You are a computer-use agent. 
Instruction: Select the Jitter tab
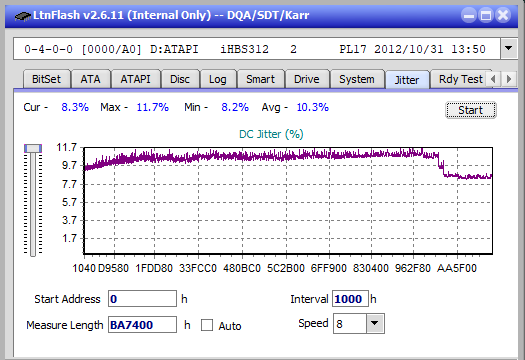[x=407, y=80]
